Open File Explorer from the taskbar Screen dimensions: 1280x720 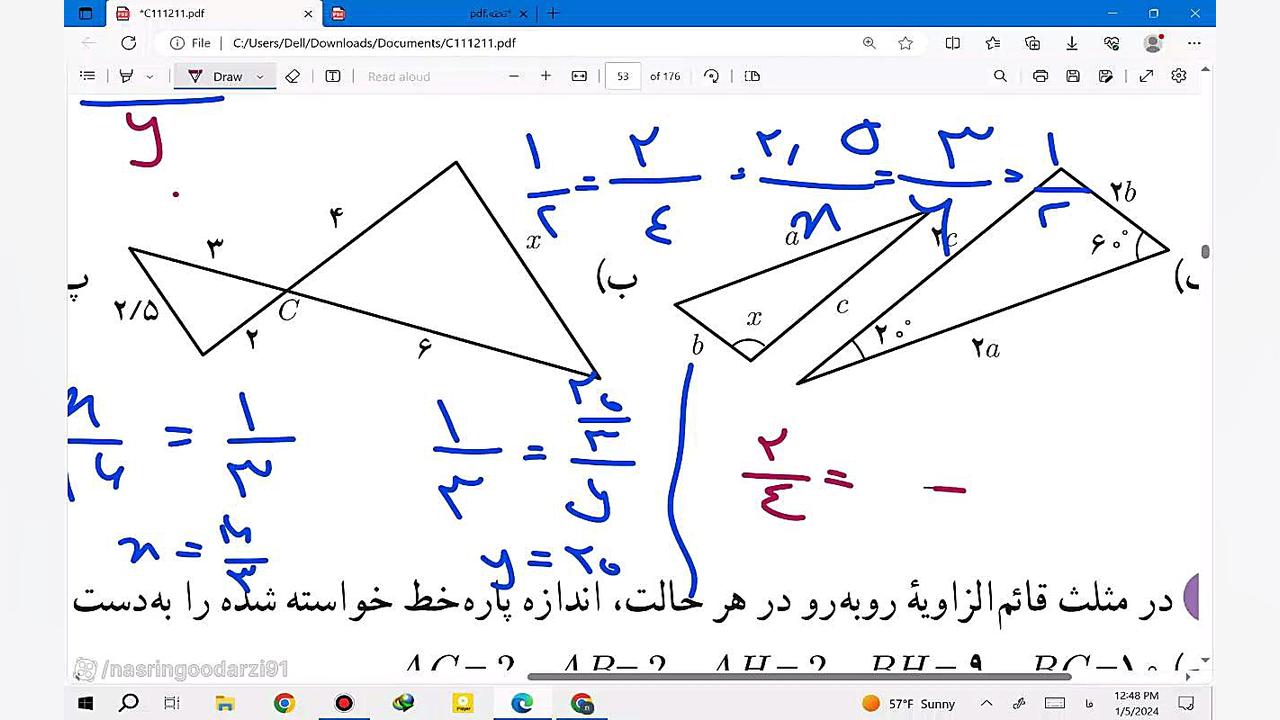coord(225,703)
